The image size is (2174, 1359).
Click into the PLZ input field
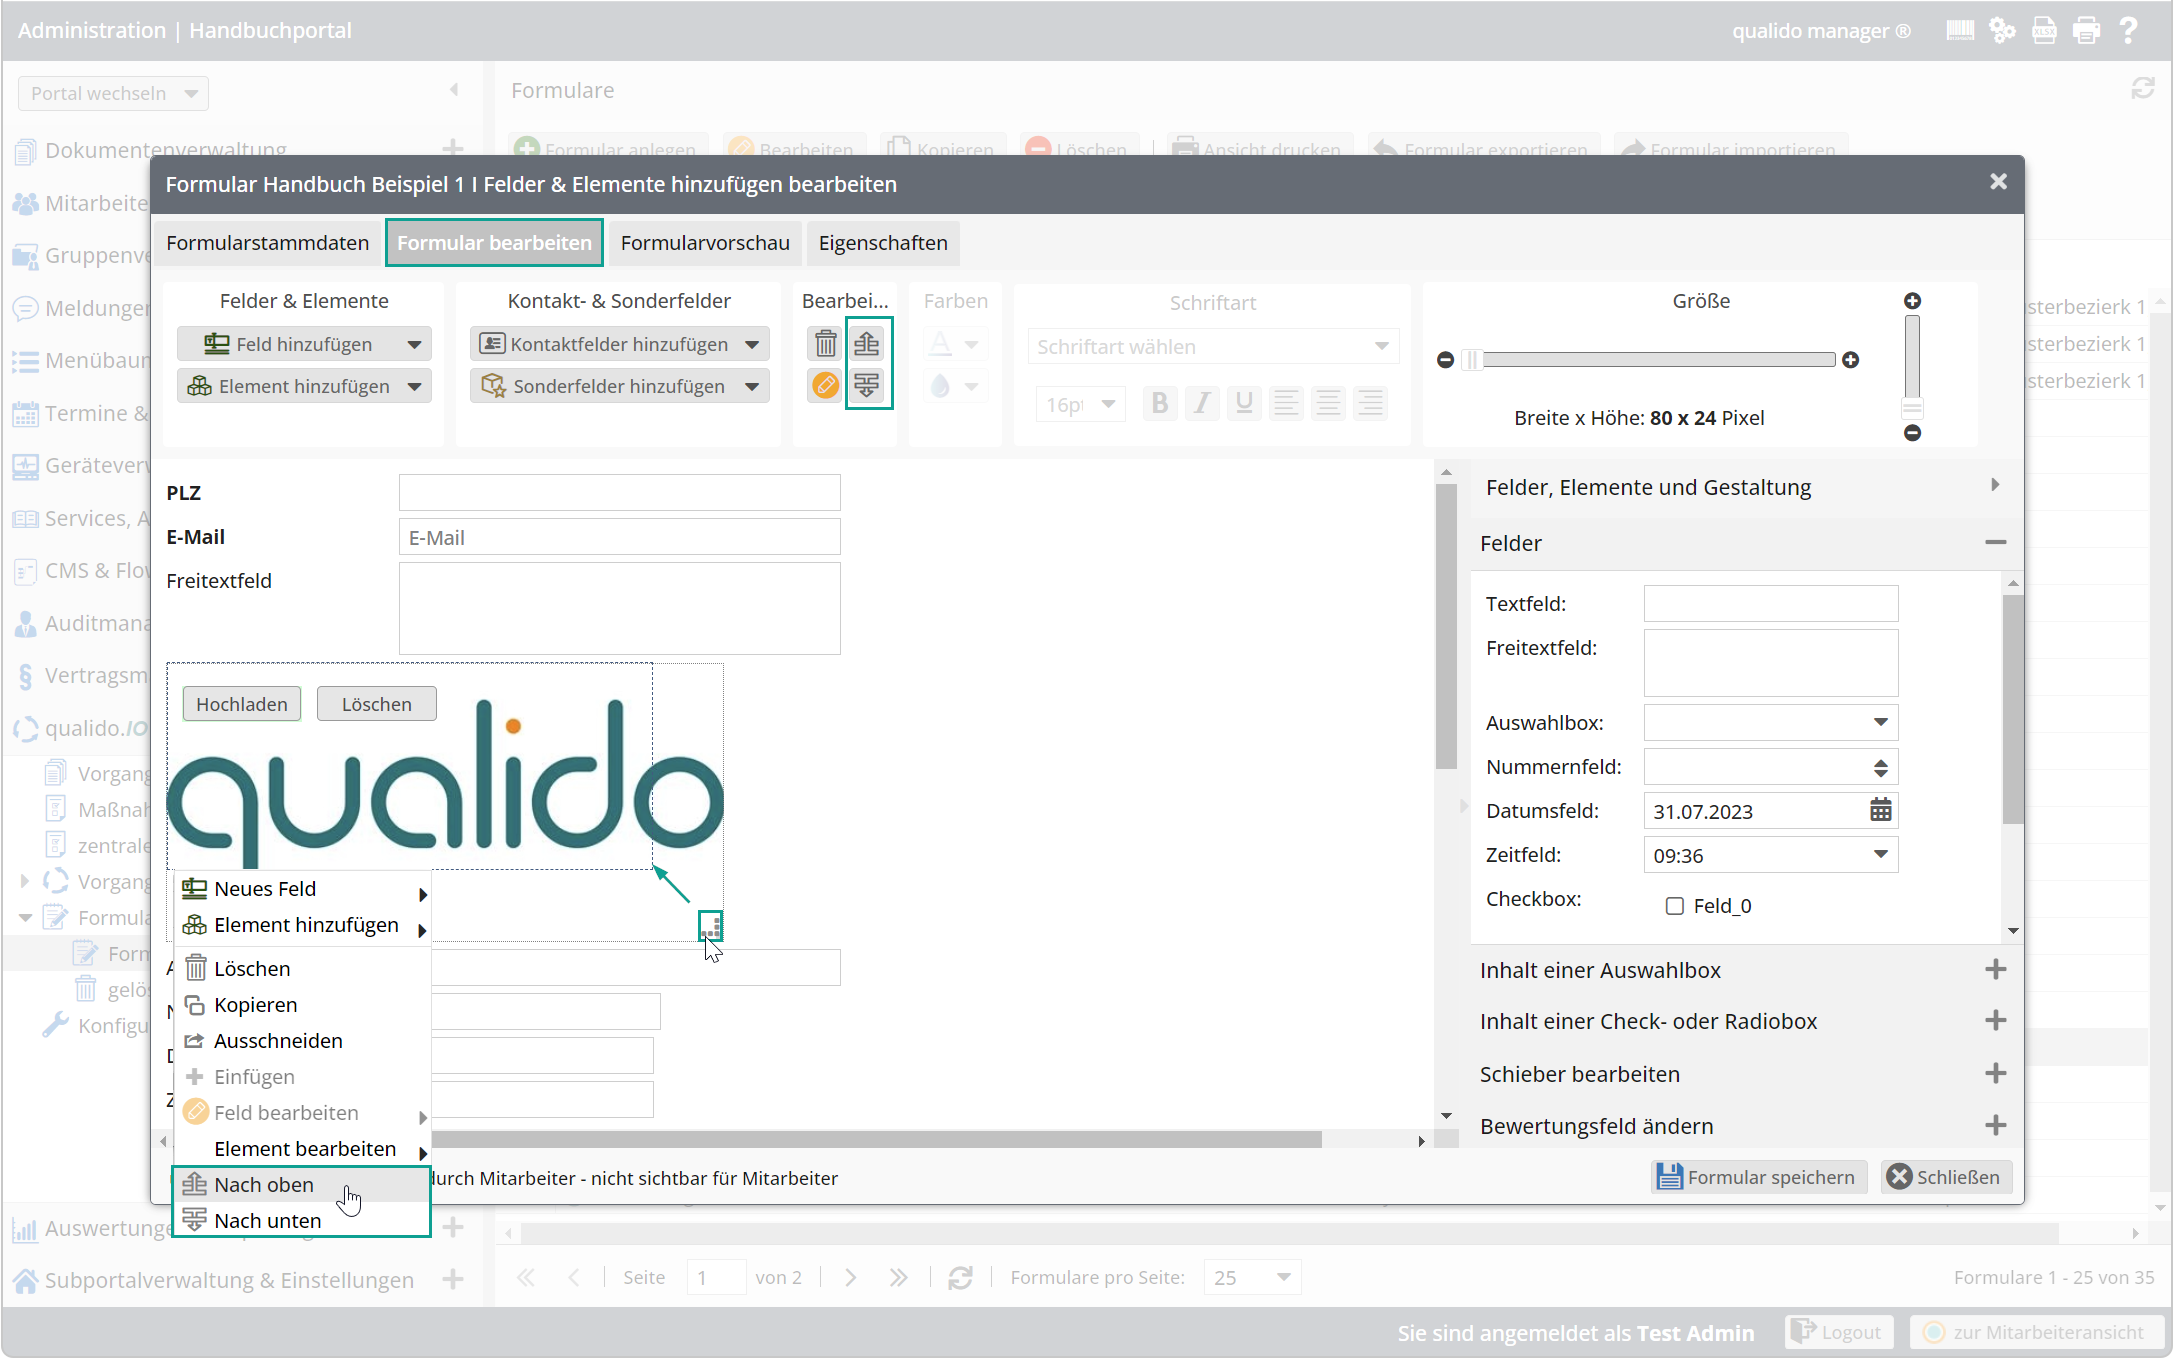point(619,492)
